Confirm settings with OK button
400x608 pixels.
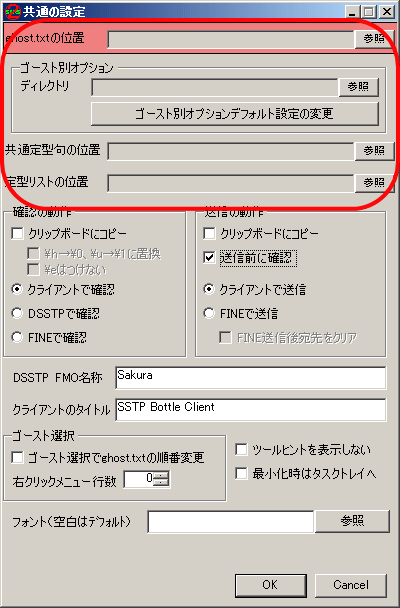pos(271,585)
